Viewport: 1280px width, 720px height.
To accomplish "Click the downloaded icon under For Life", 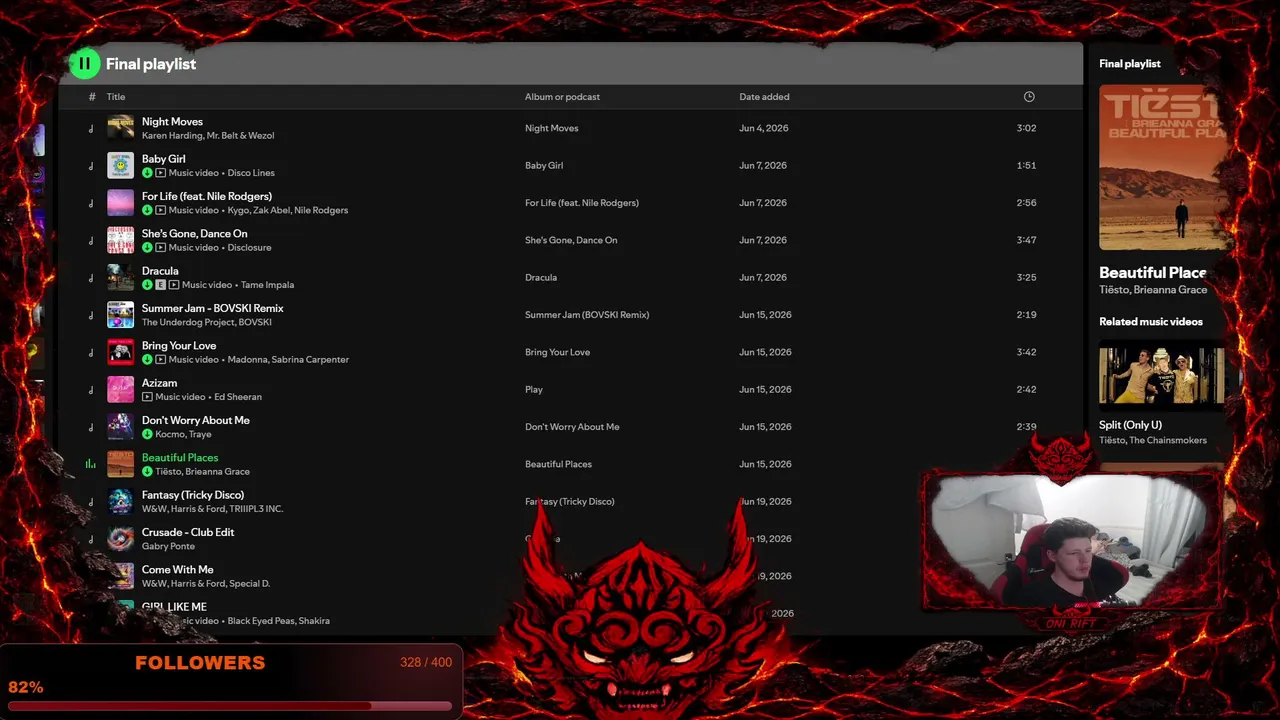I will (147, 210).
